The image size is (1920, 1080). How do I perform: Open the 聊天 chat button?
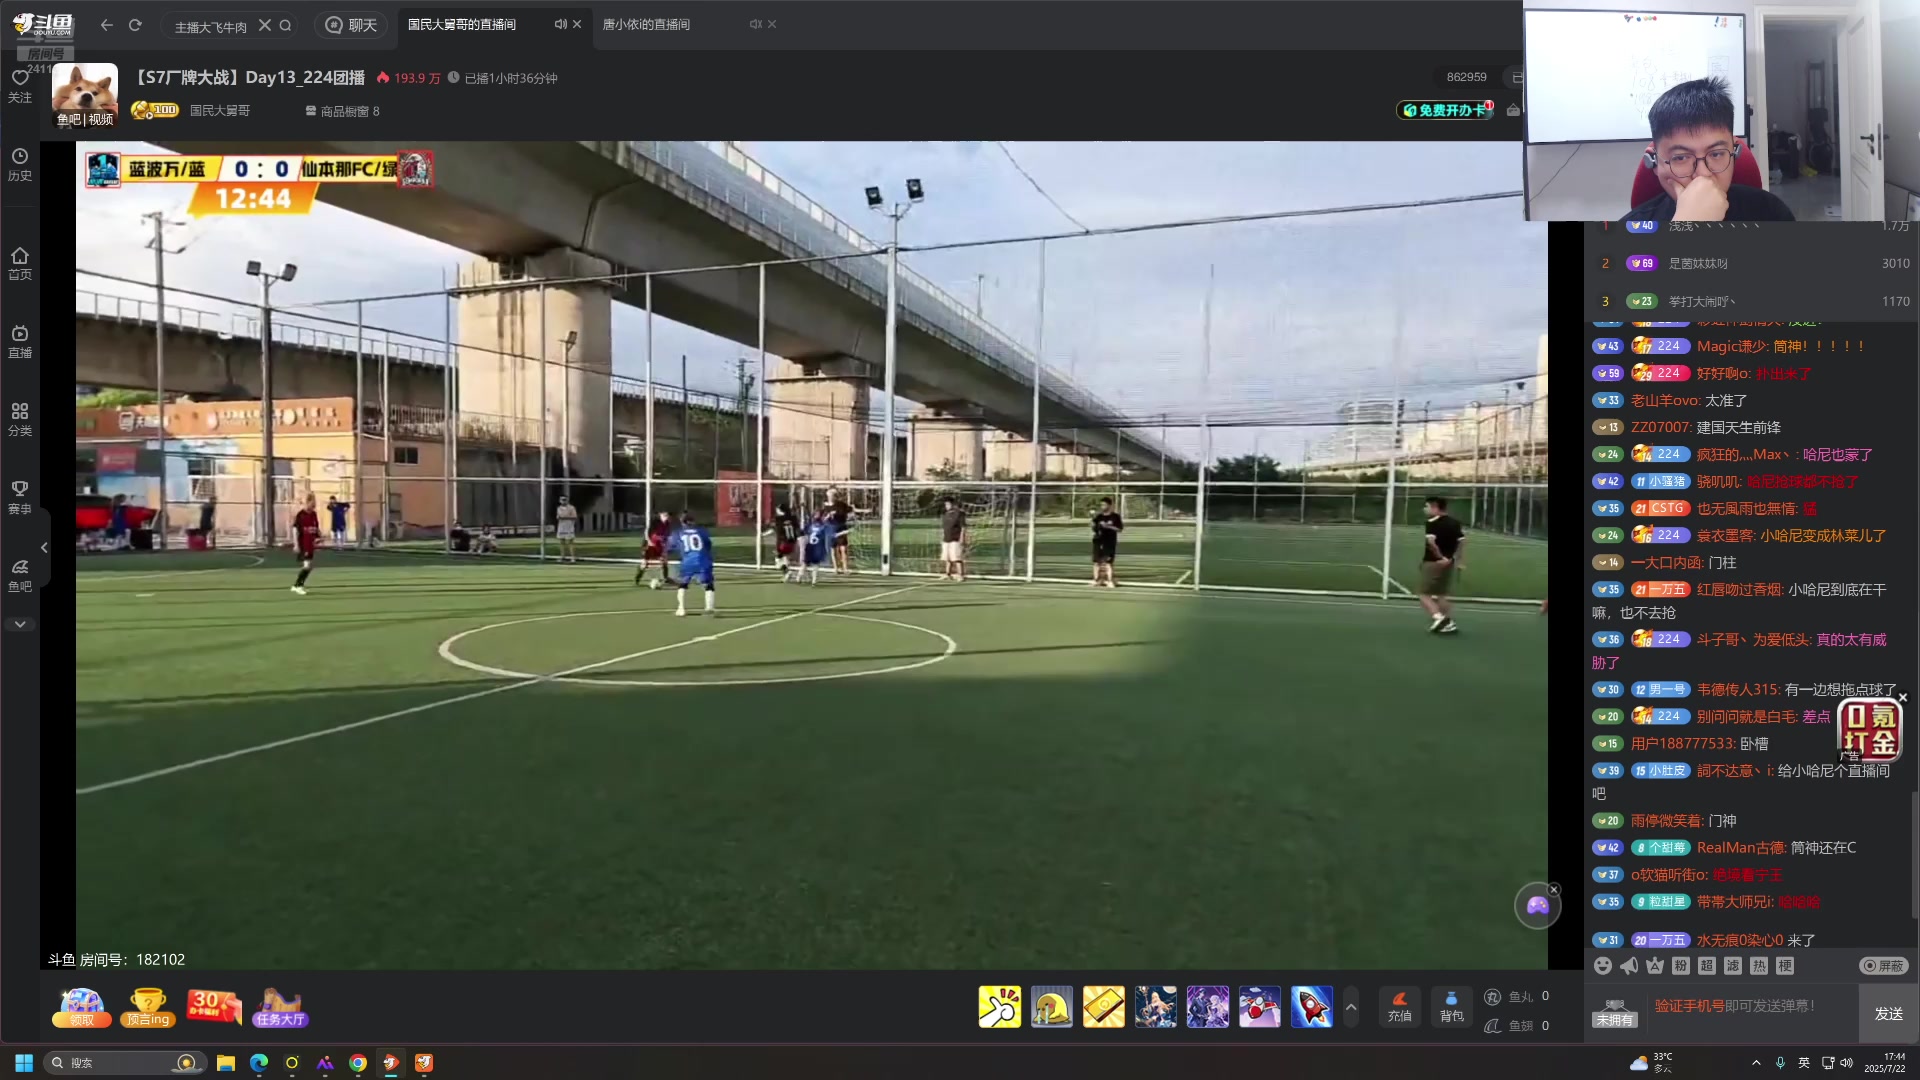click(351, 25)
